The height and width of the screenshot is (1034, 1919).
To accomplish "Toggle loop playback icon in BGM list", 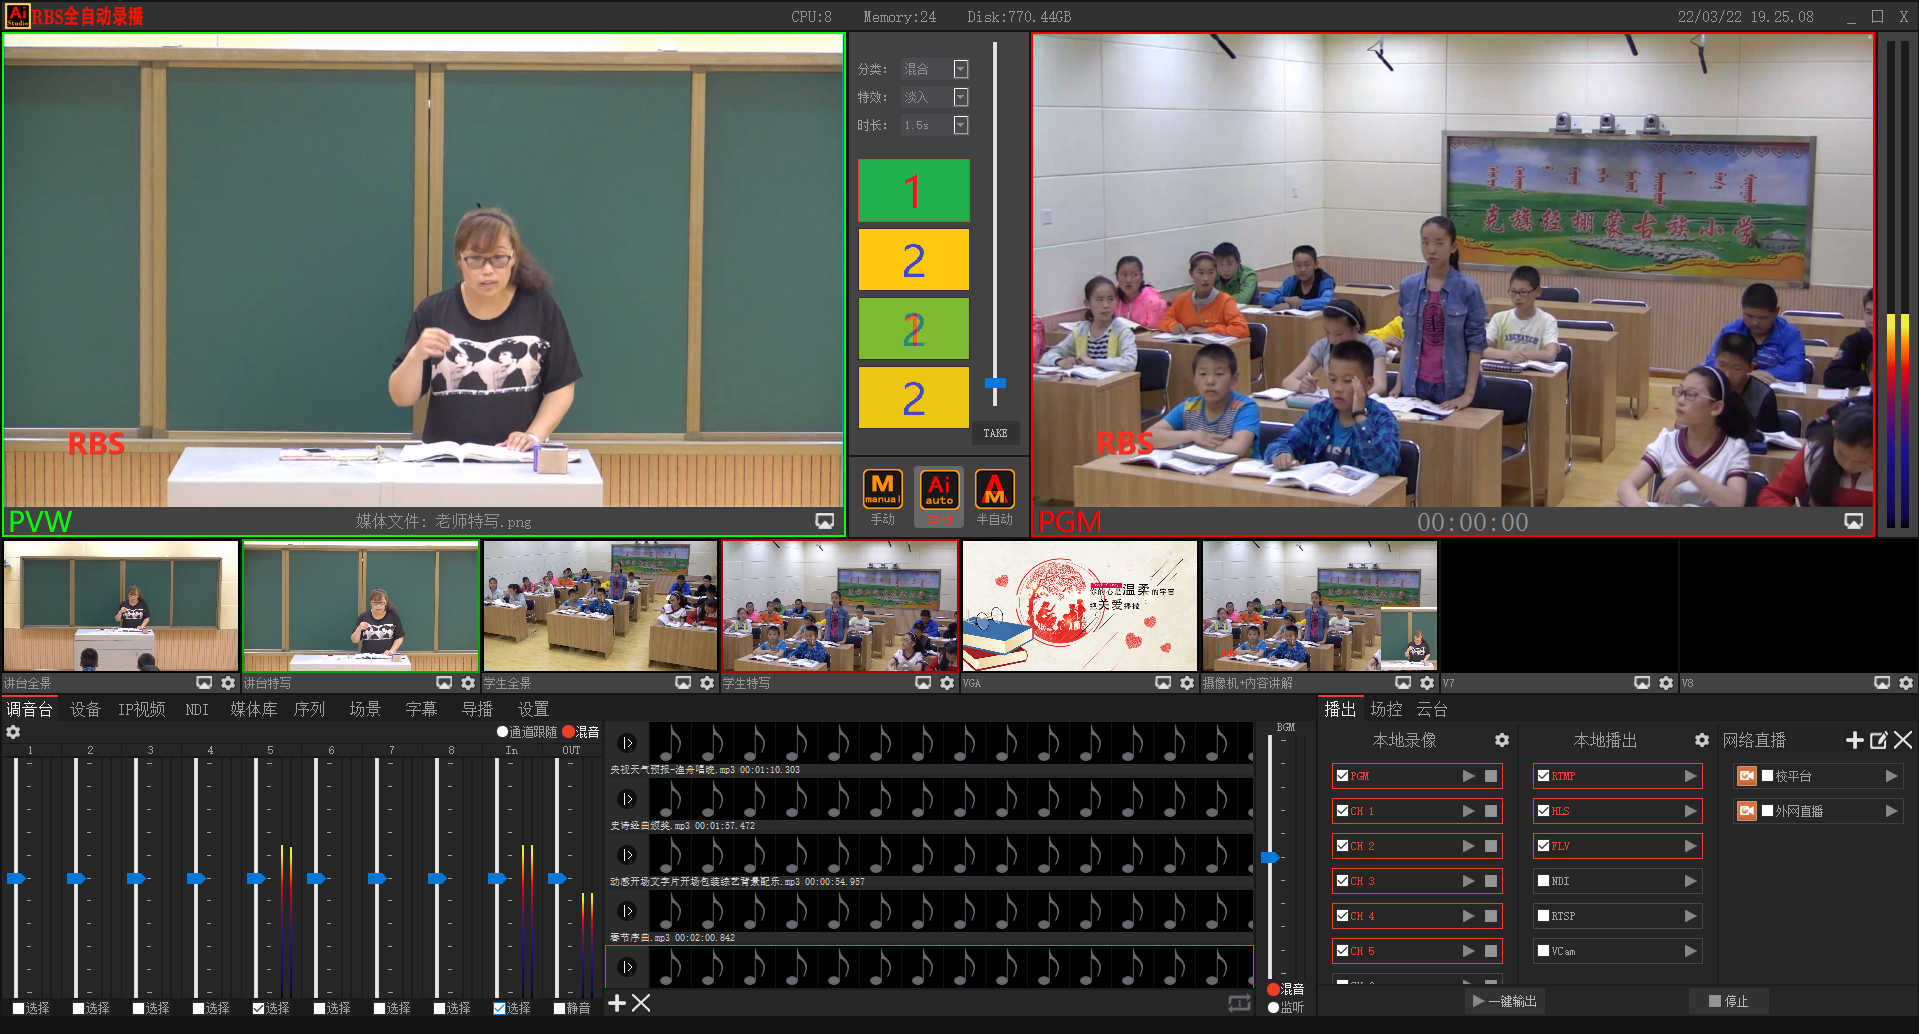I will tap(1239, 1003).
